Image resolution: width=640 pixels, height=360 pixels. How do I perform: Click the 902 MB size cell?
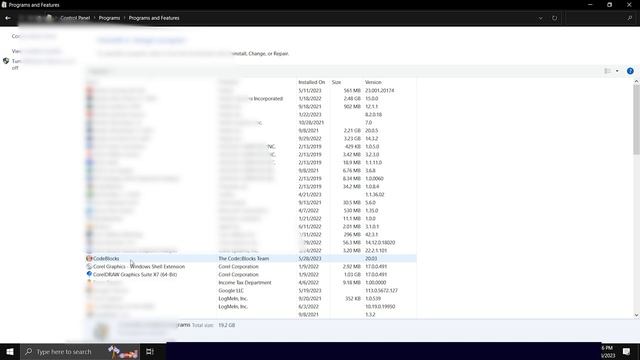click(x=352, y=107)
